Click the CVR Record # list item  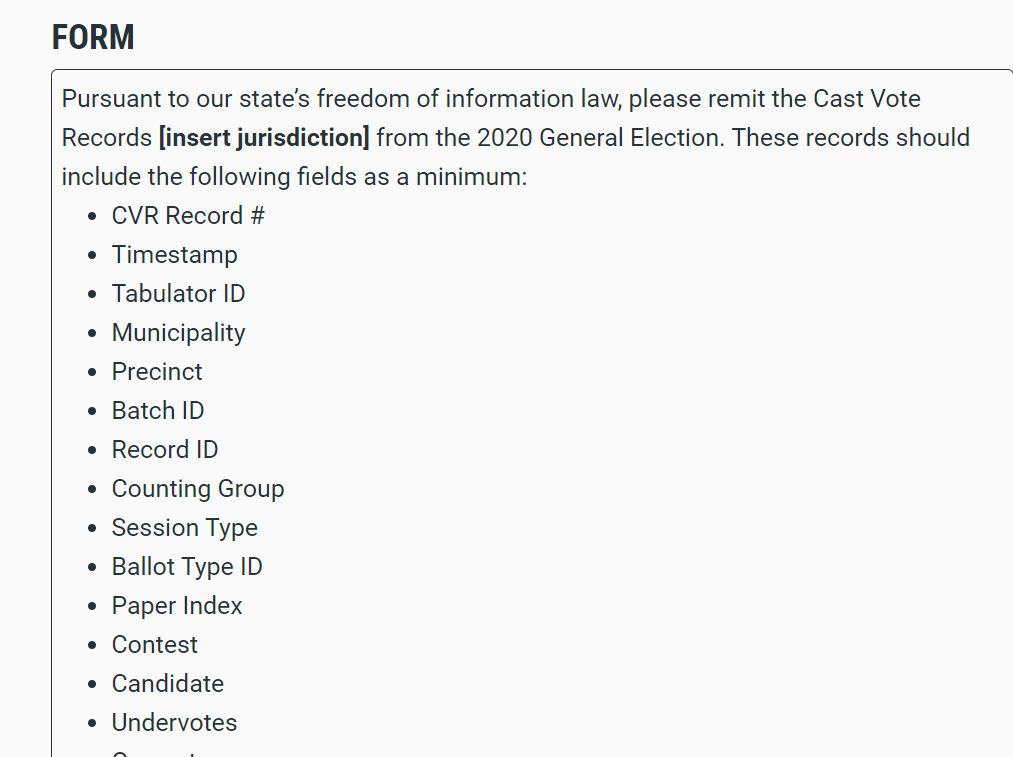(x=188, y=216)
